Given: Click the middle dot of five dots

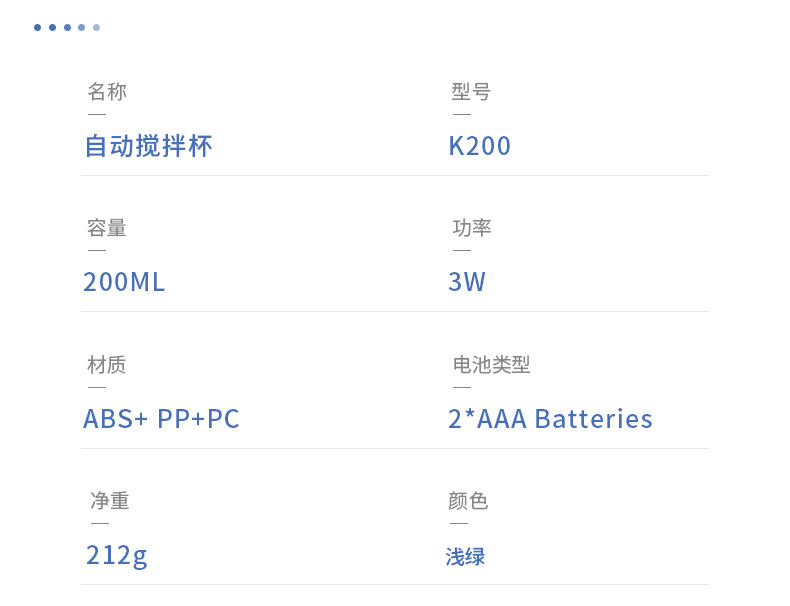Looking at the screenshot, I should point(67,27).
